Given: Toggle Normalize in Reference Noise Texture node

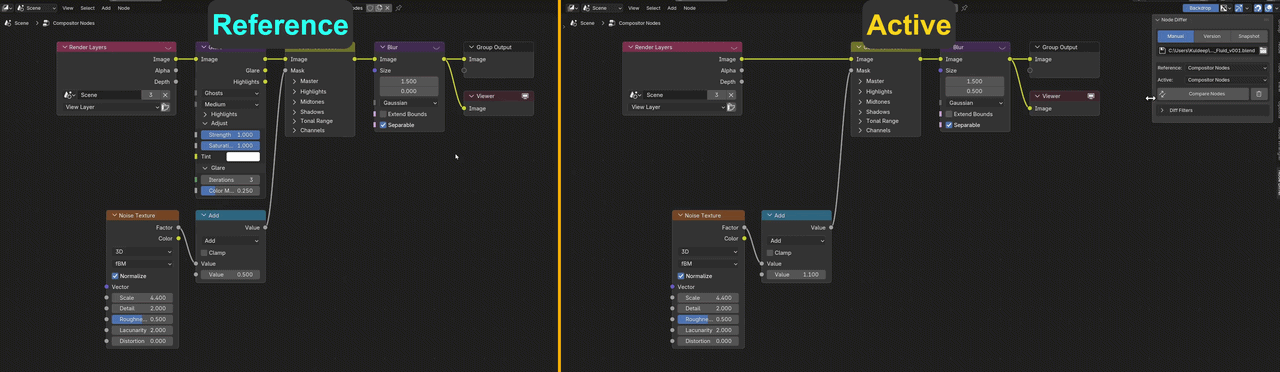Looking at the screenshot, I should (115, 276).
